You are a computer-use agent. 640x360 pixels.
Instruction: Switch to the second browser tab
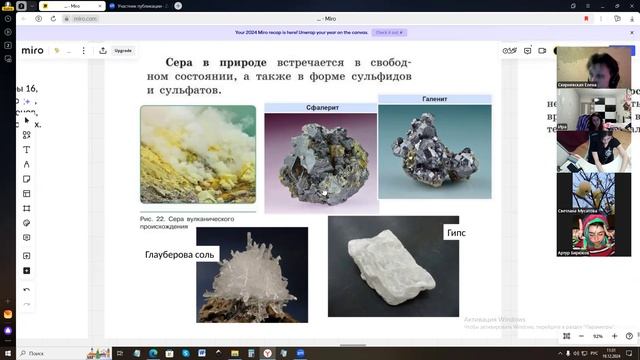[x=139, y=6]
